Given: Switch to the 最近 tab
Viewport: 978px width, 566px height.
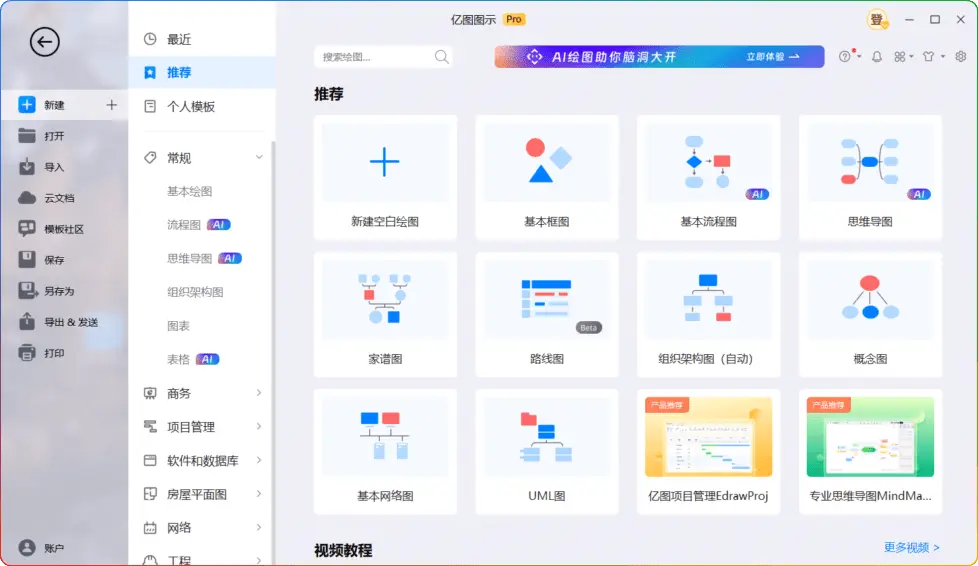Looking at the screenshot, I should (x=179, y=39).
